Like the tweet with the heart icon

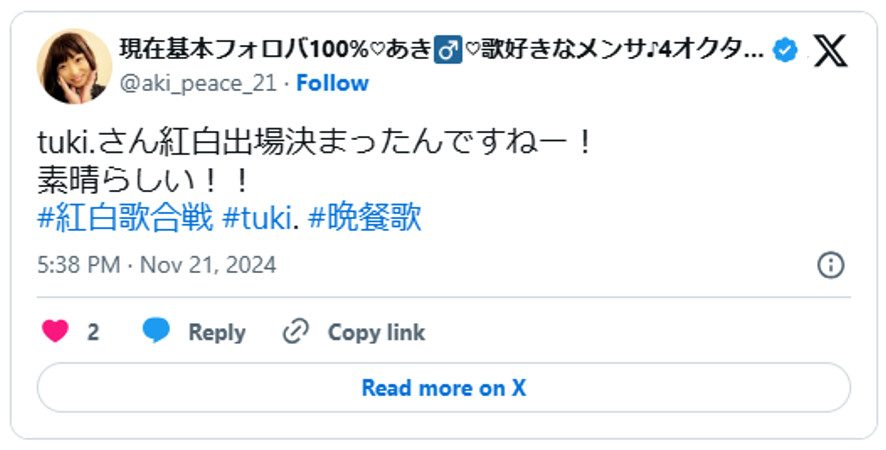click(x=55, y=332)
